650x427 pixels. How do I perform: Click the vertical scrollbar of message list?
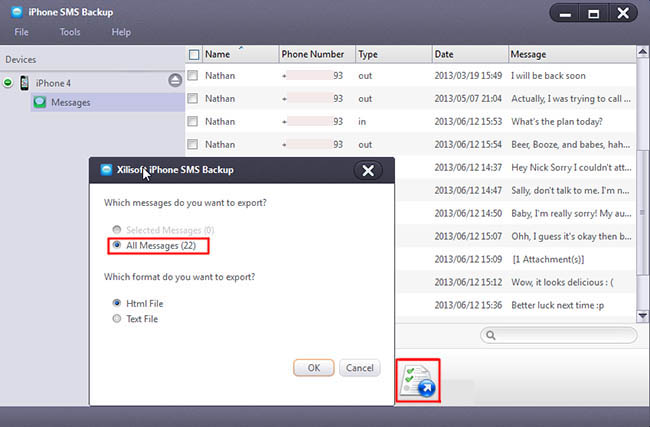[643, 180]
